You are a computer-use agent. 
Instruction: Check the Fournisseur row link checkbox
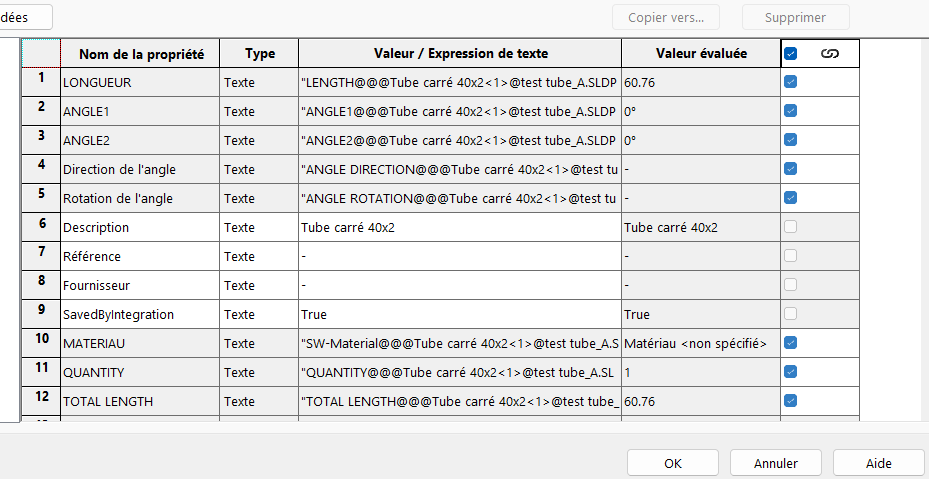coord(790,285)
